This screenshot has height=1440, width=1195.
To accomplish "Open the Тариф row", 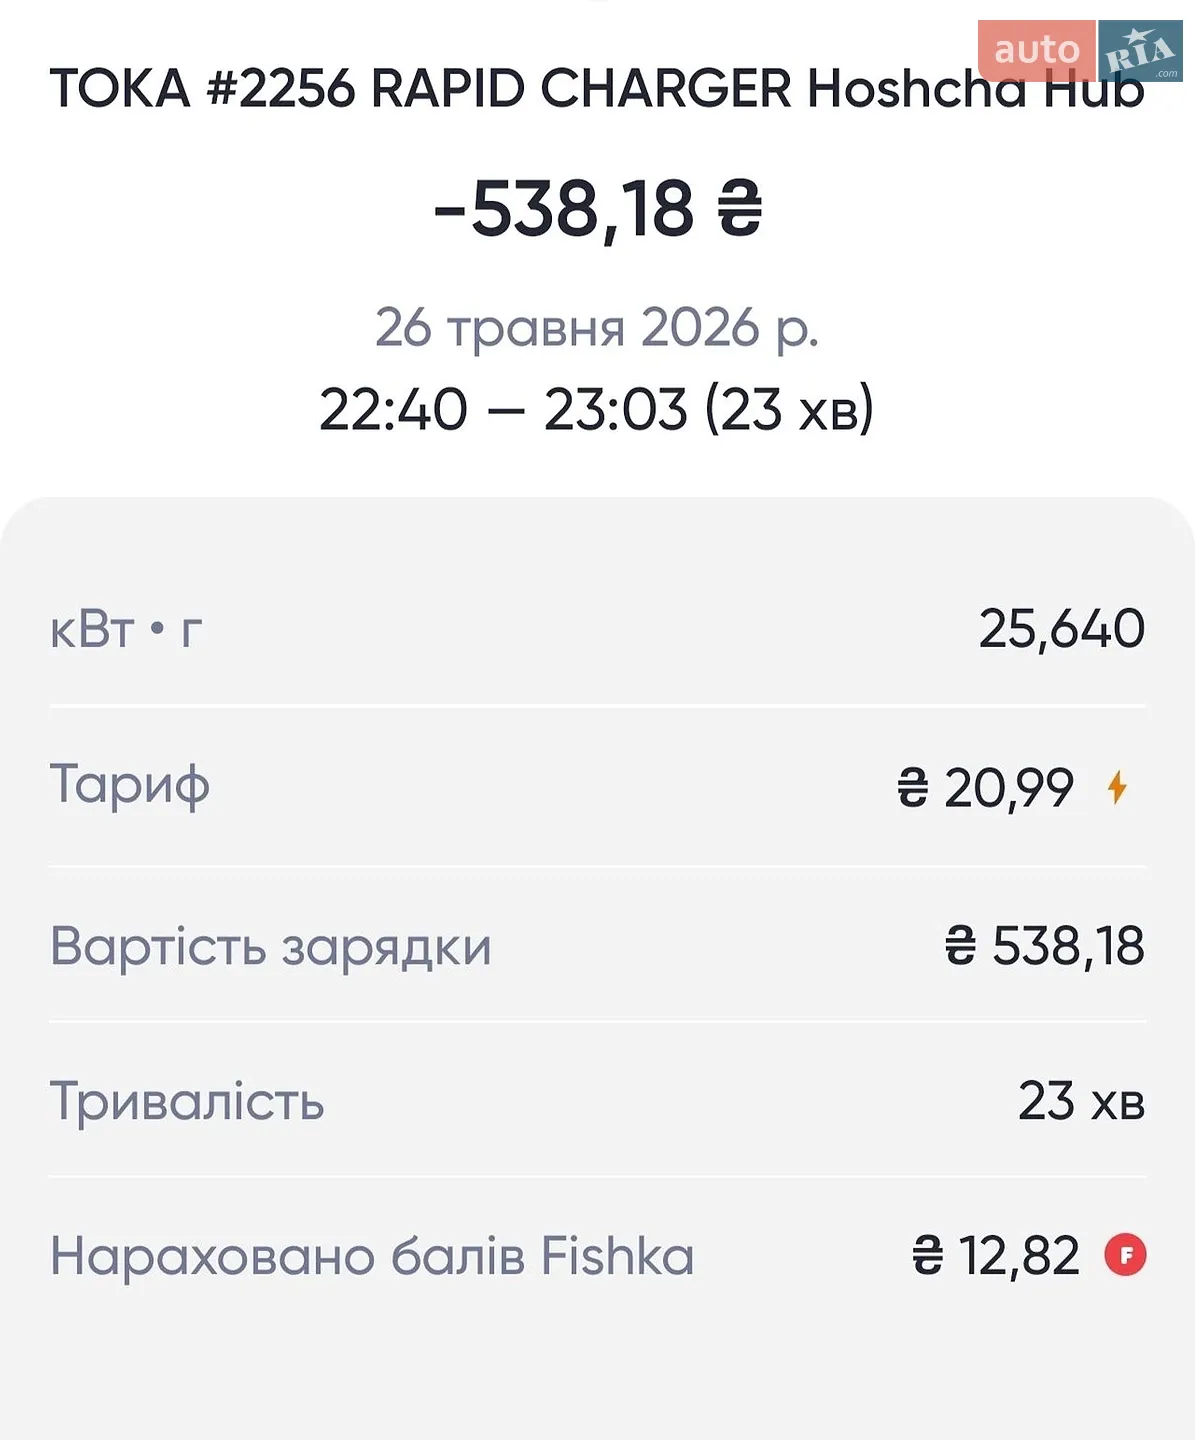I will pos(597,787).
